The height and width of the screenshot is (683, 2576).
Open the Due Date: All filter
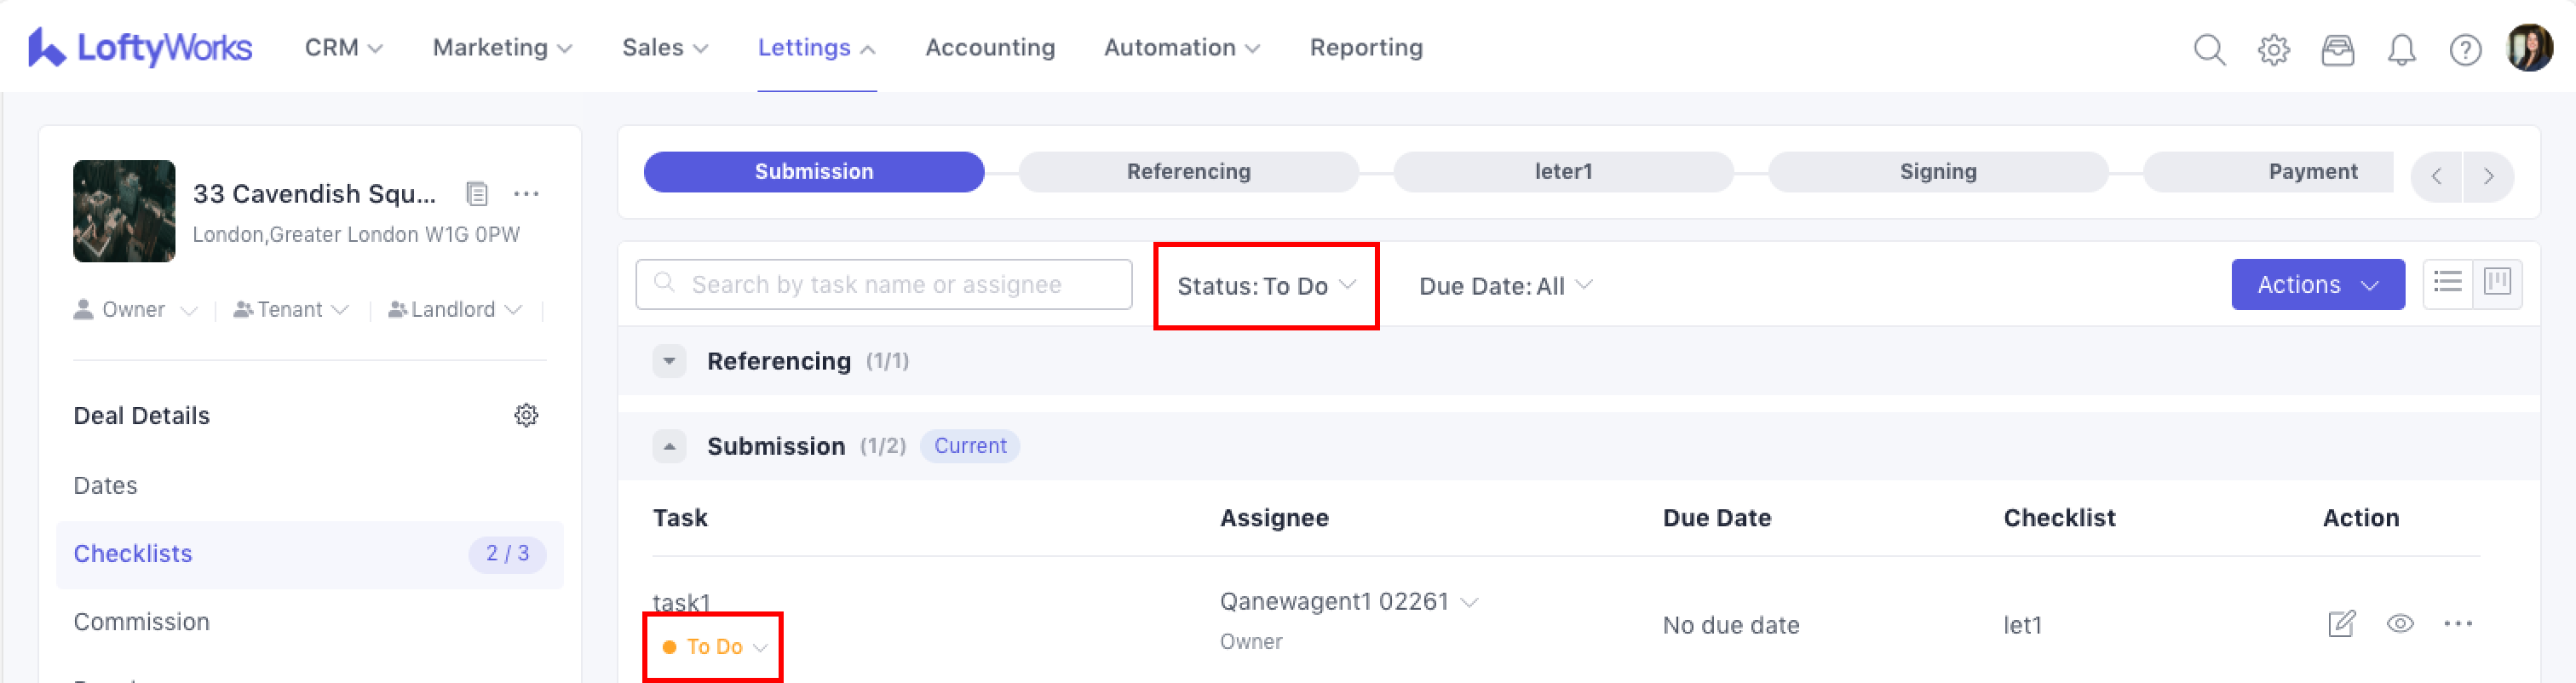(x=1504, y=286)
